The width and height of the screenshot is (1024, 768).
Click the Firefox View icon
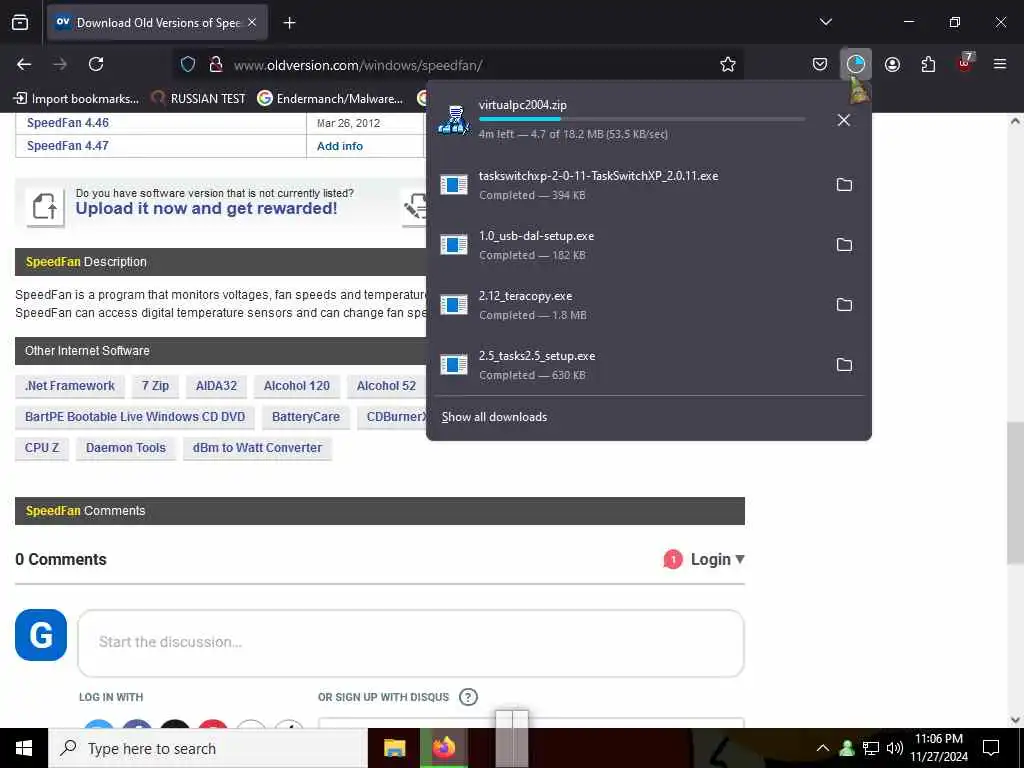tap(20, 22)
